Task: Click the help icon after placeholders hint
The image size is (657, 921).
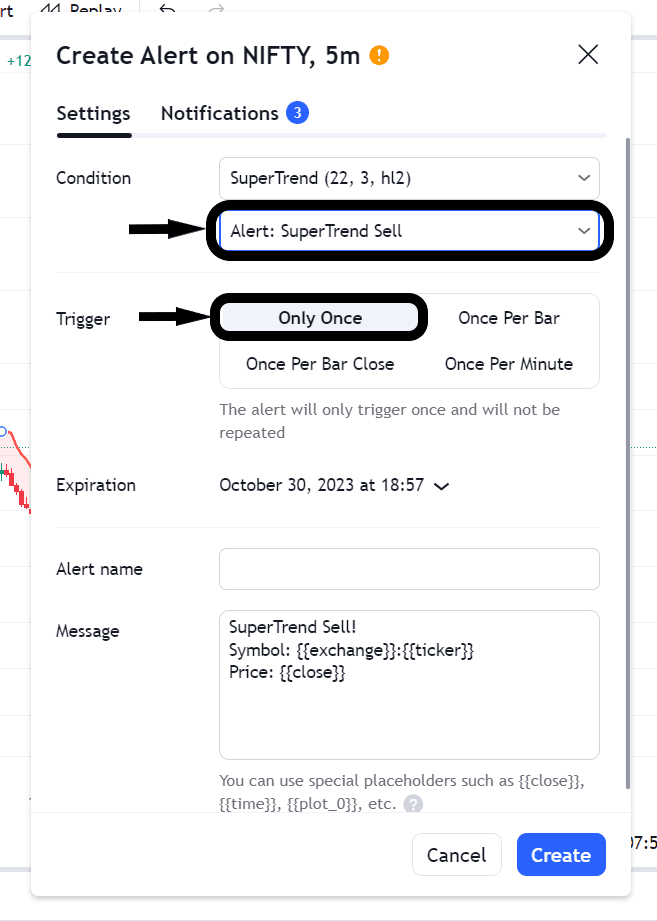Action: pos(413,804)
